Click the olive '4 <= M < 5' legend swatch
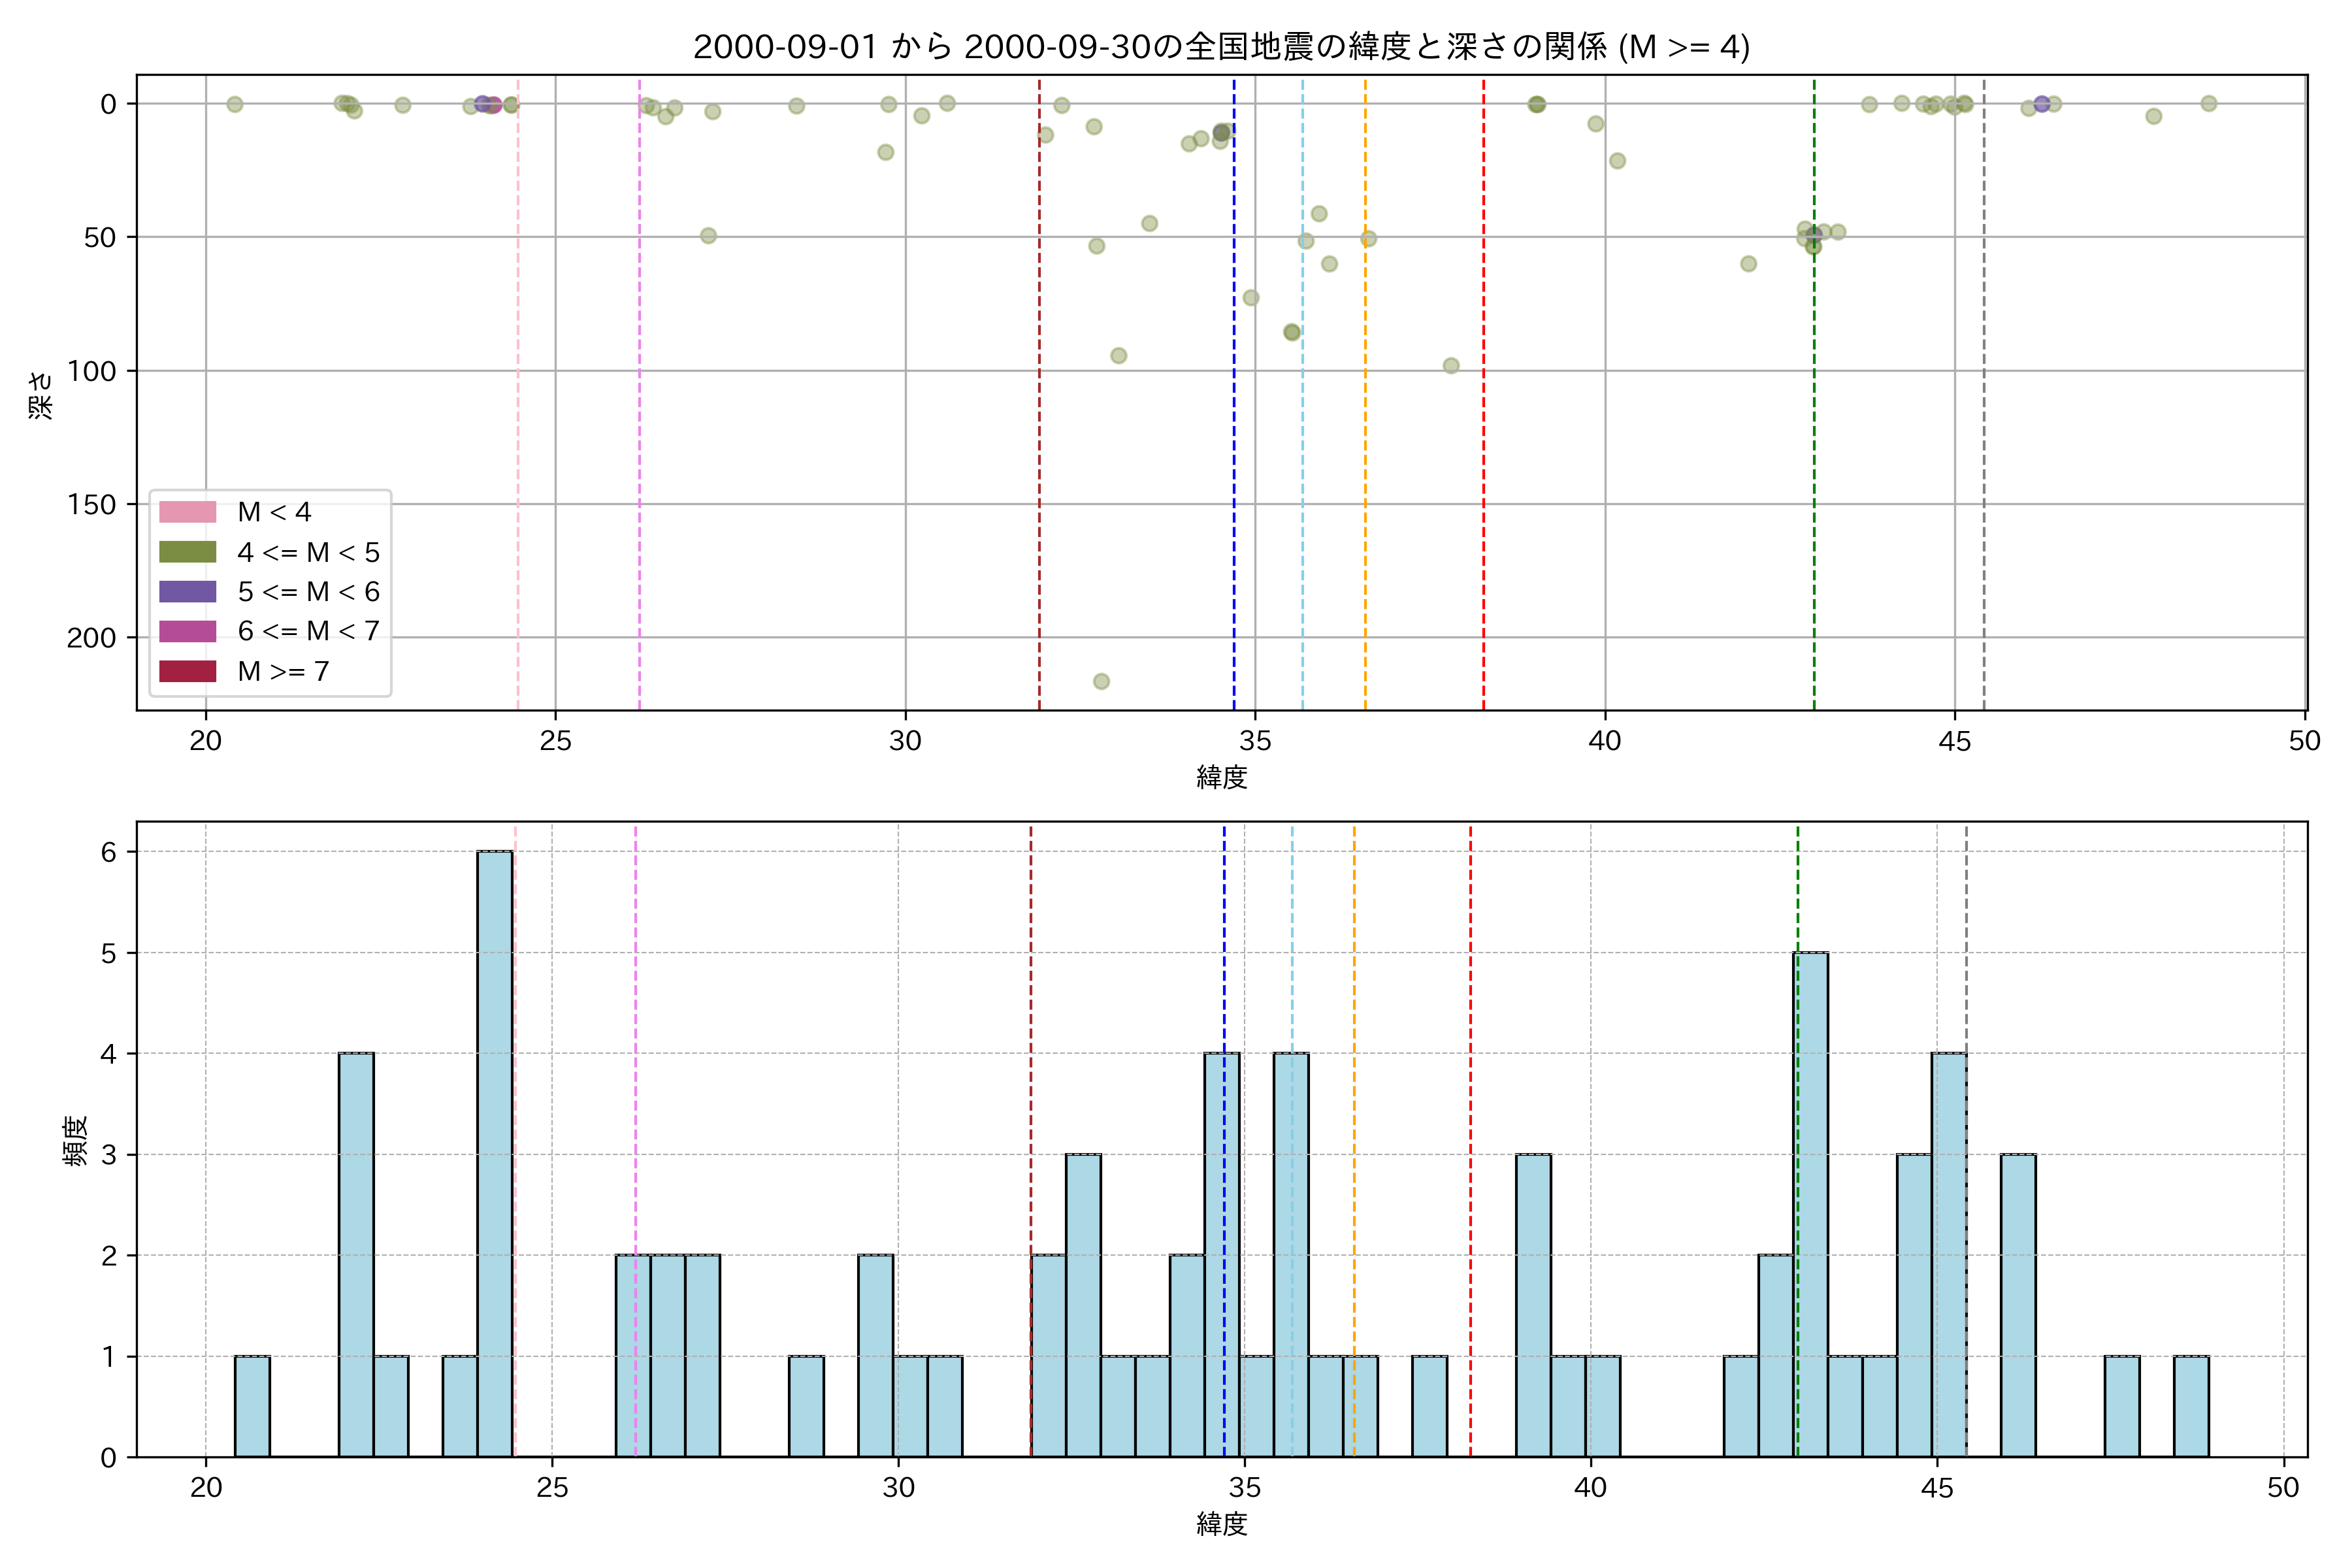 click(187, 552)
